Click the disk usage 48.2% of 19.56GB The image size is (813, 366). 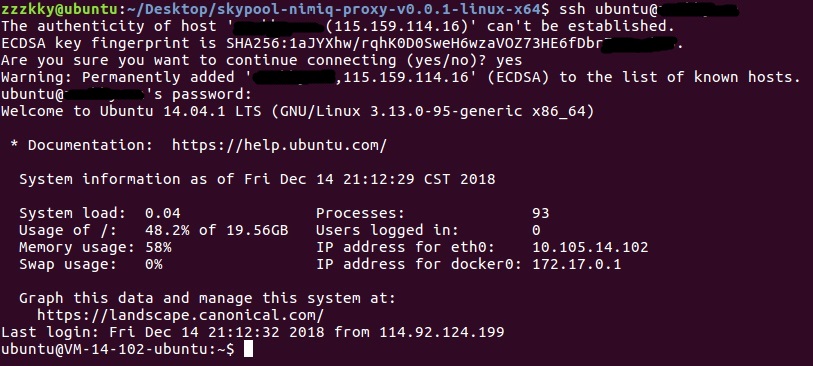click(217, 230)
